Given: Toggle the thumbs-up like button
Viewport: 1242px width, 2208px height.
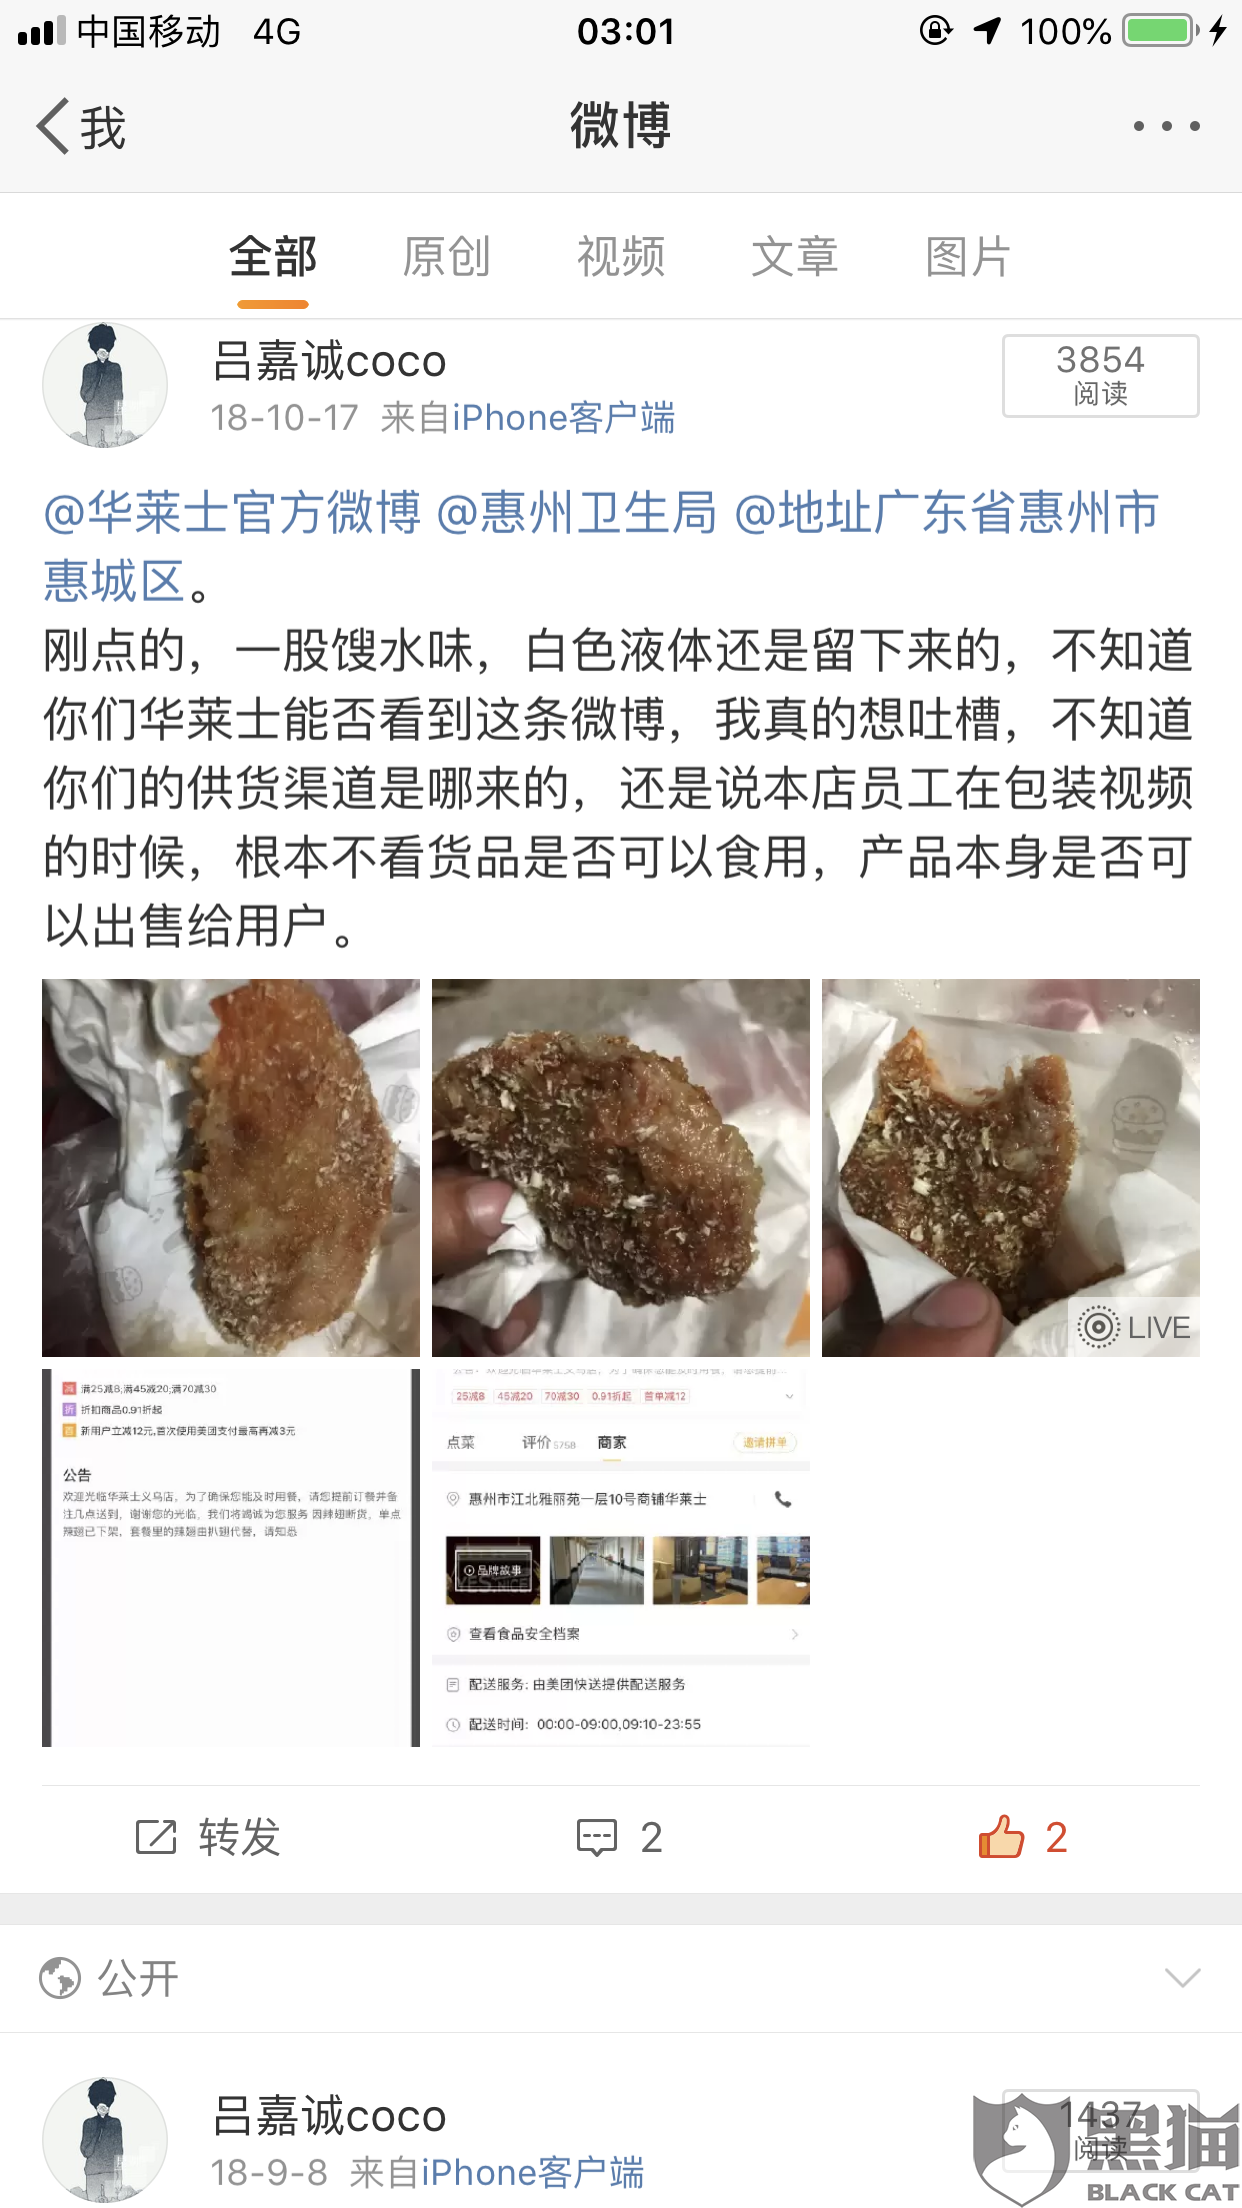Looking at the screenshot, I should [1001, 1836].
